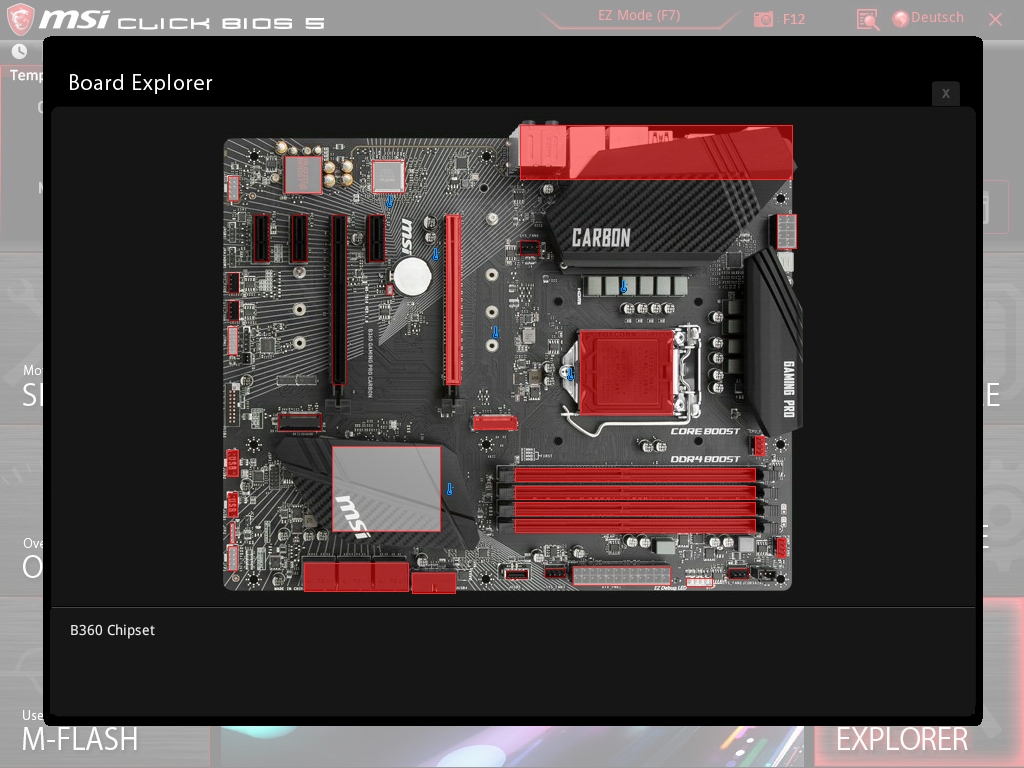Select the fan header left of the CARBON heatsink
This screenshot has height=768, width=1024.
[530, 248]
